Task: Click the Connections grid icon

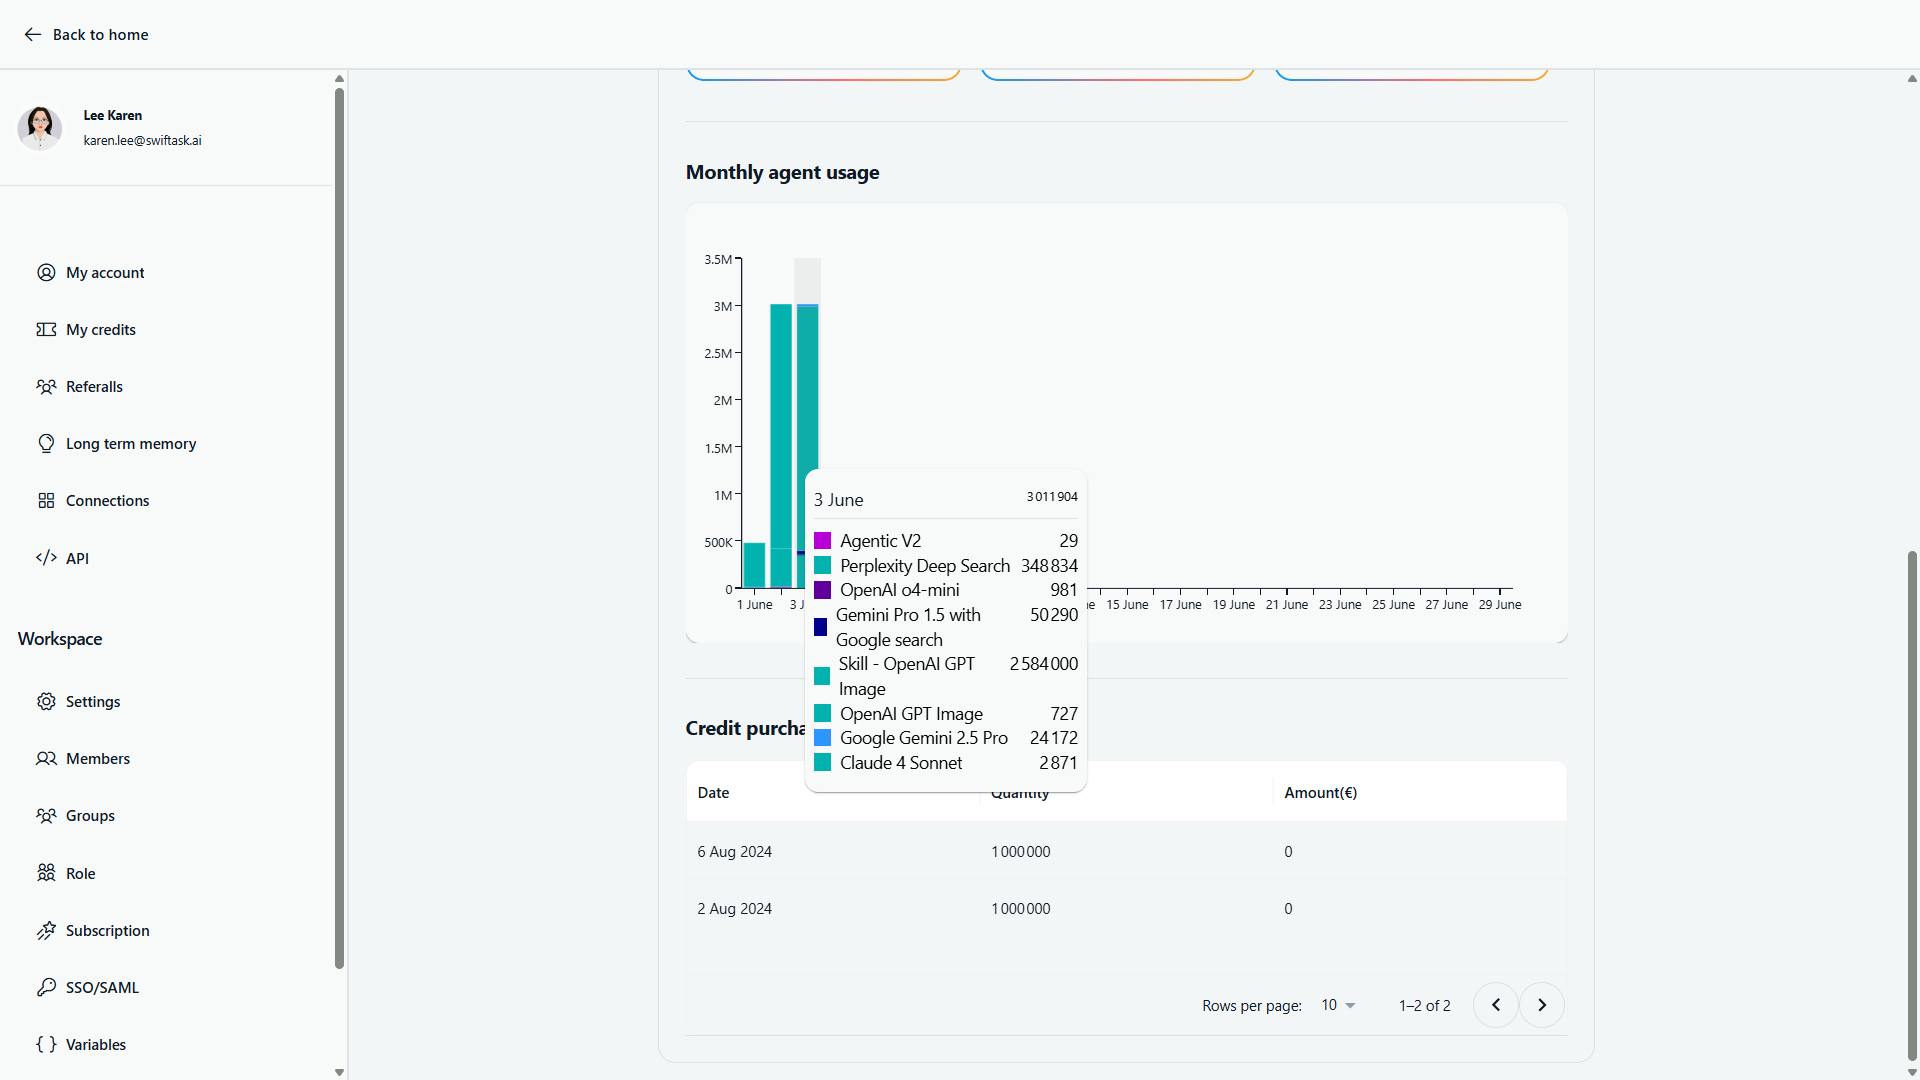Action: [x=46, y=501]
